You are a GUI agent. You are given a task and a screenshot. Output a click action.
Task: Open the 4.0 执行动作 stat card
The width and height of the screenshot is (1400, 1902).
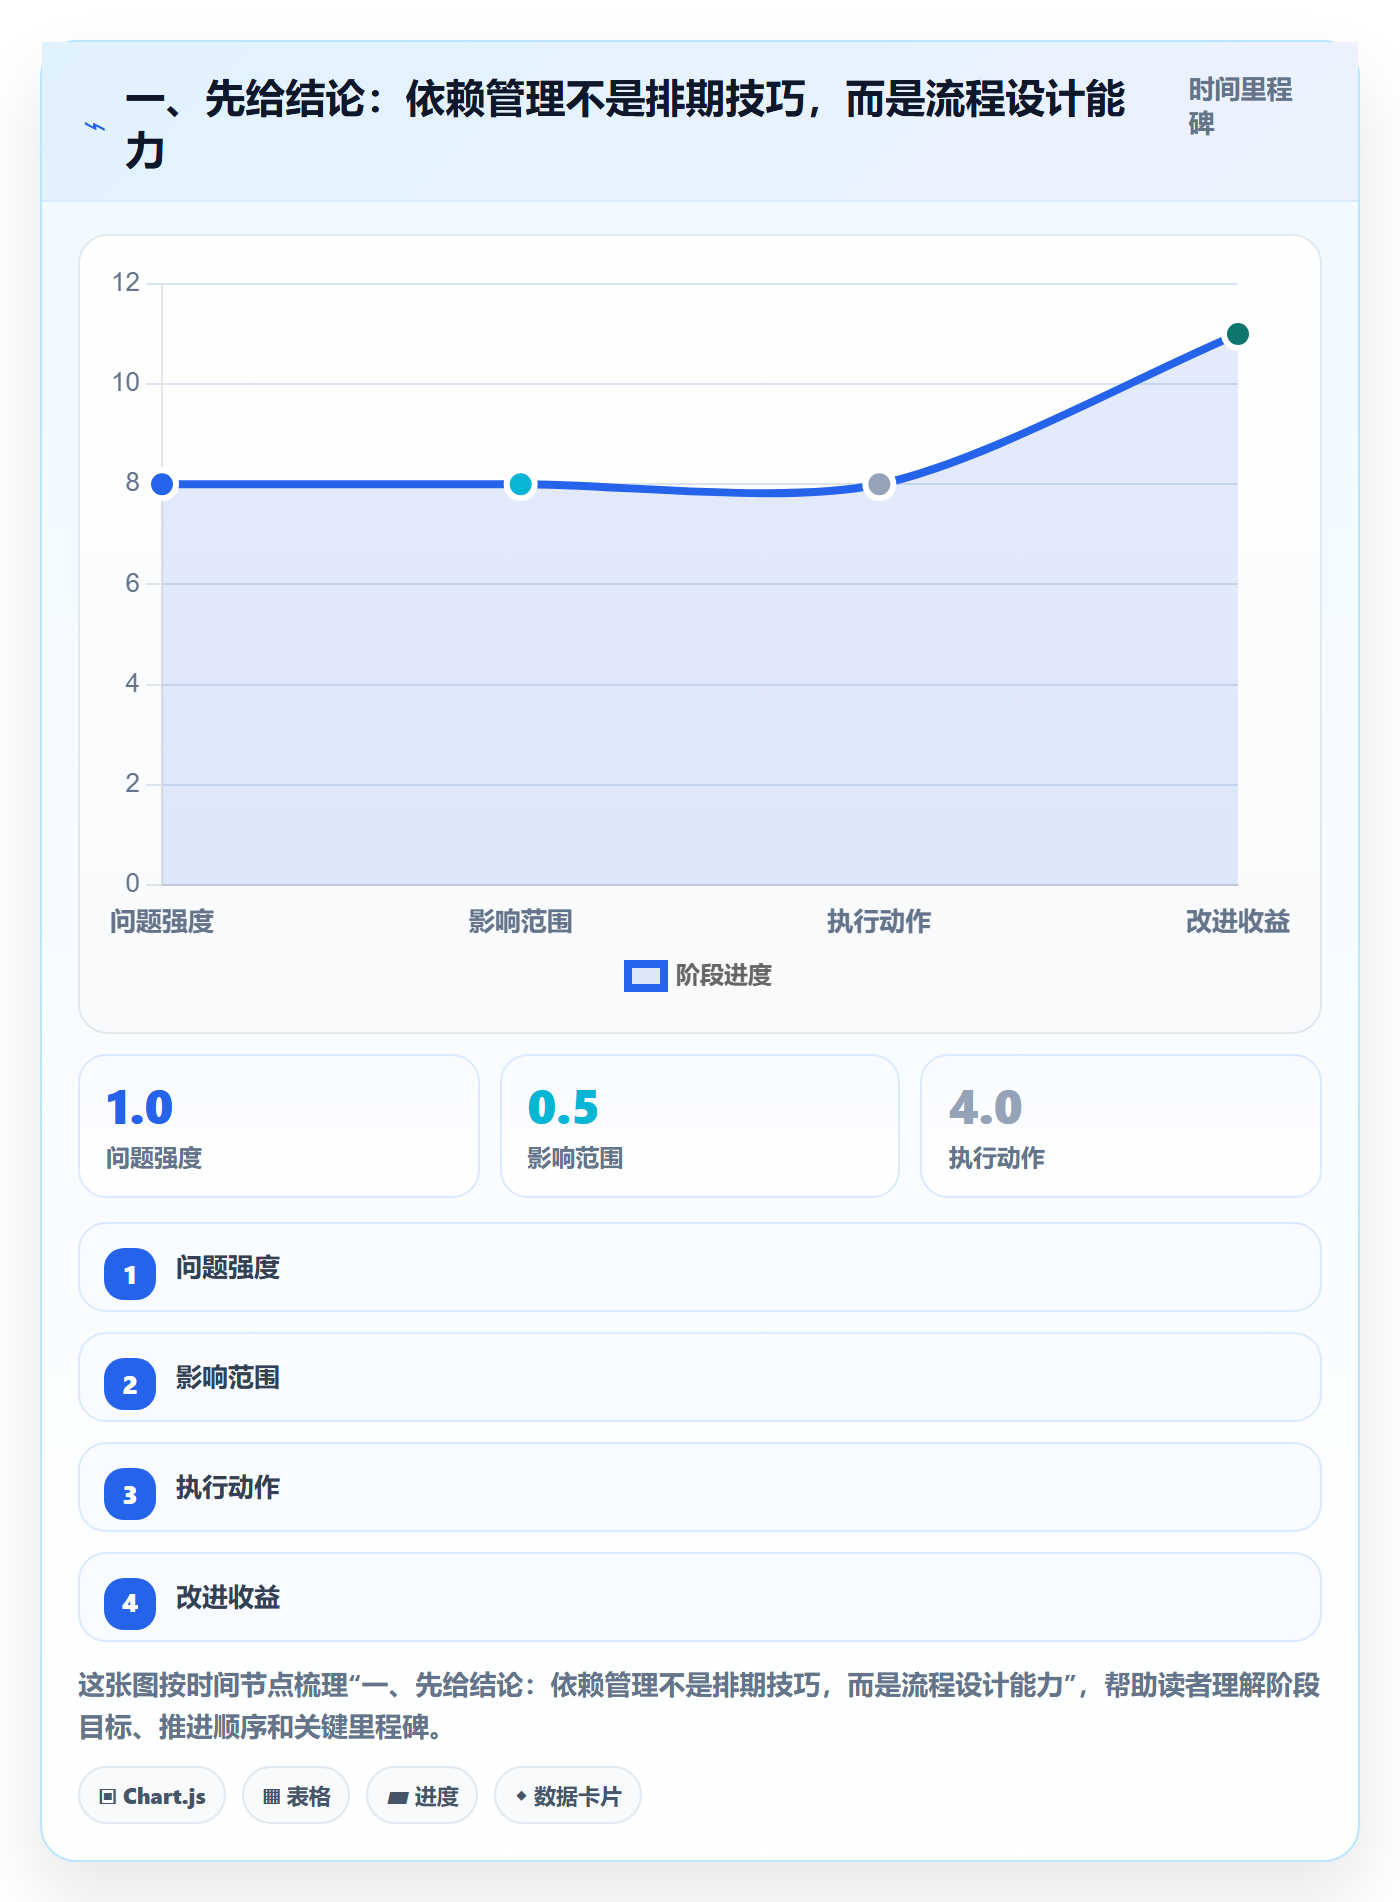1120,1126
